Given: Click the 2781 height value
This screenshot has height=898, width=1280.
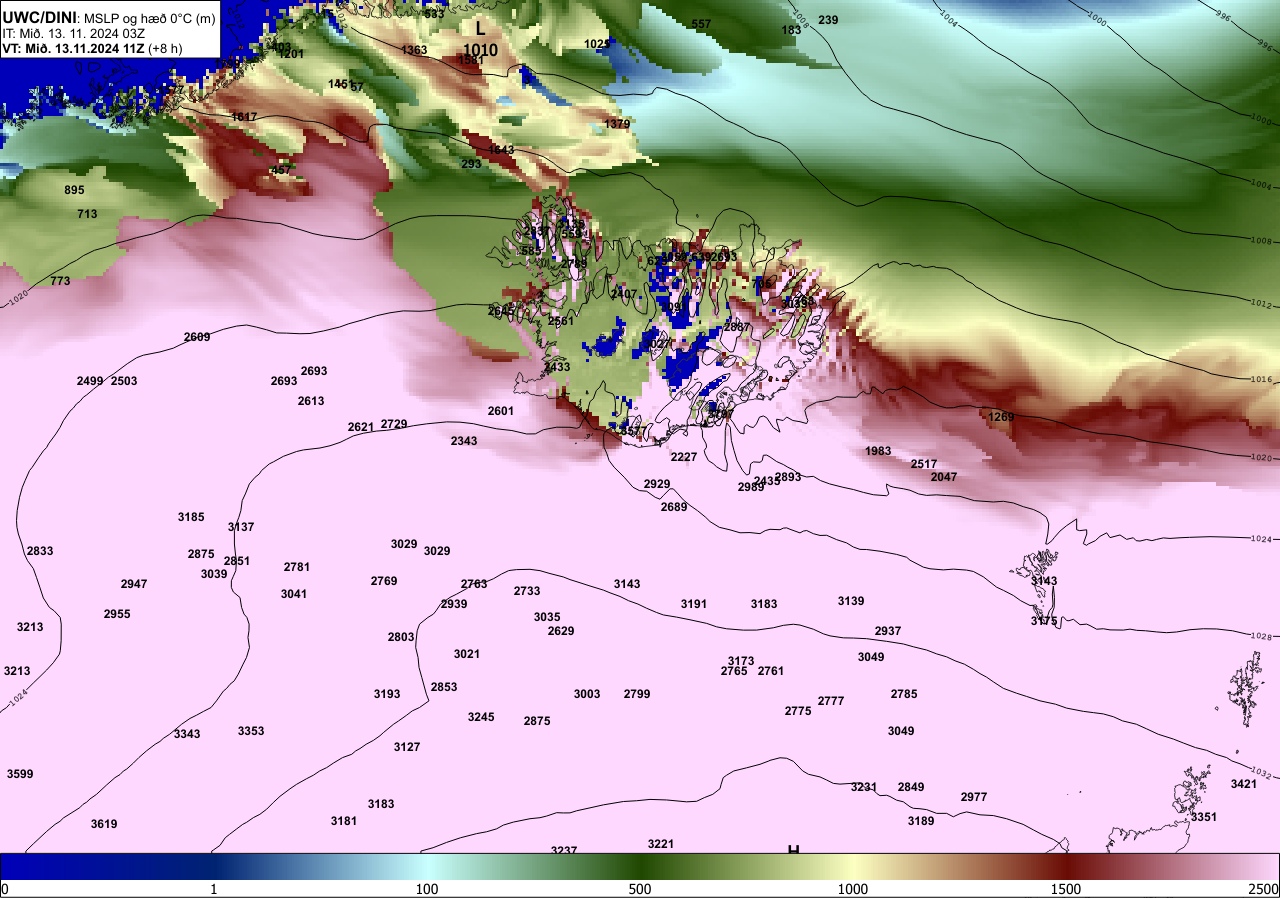Looking at the screenshot, I should click(x=297, y=567).
